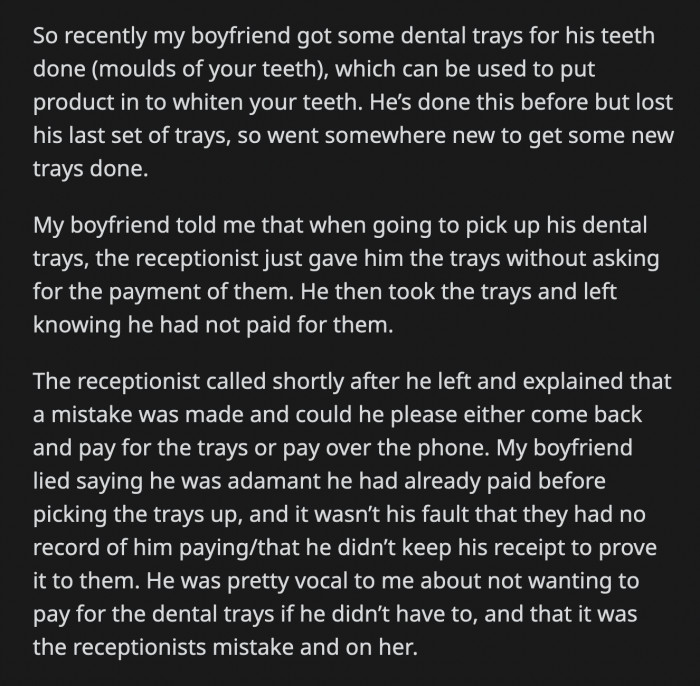
Task: Click the words 'pretty vocal to me'
Action: click(x=321, y=581)
